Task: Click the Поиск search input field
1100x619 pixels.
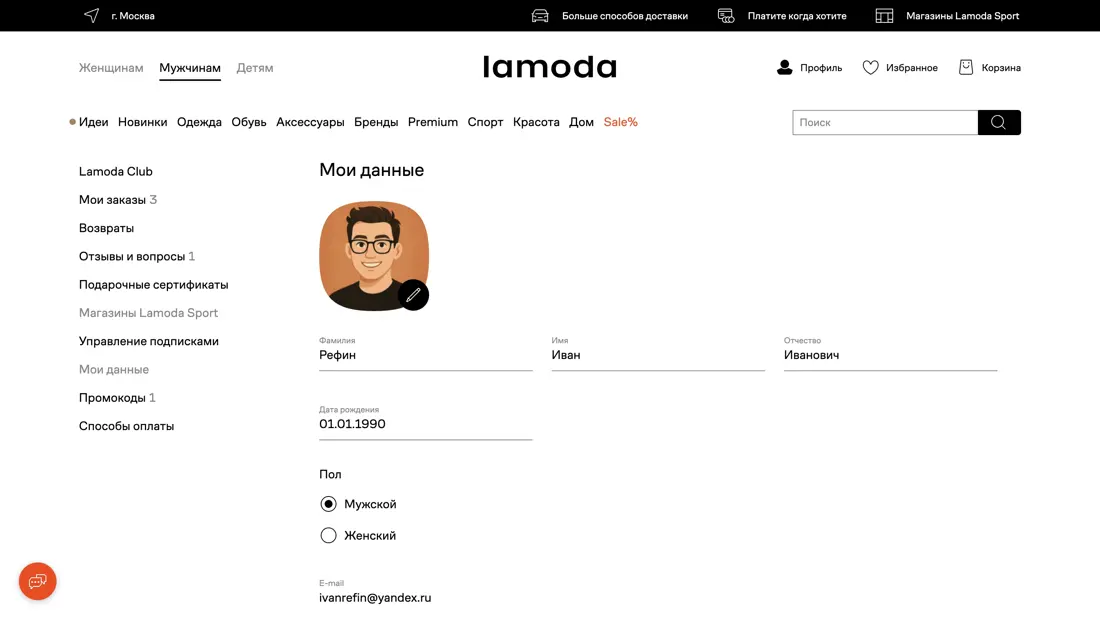Action: (x=885, y=122)
